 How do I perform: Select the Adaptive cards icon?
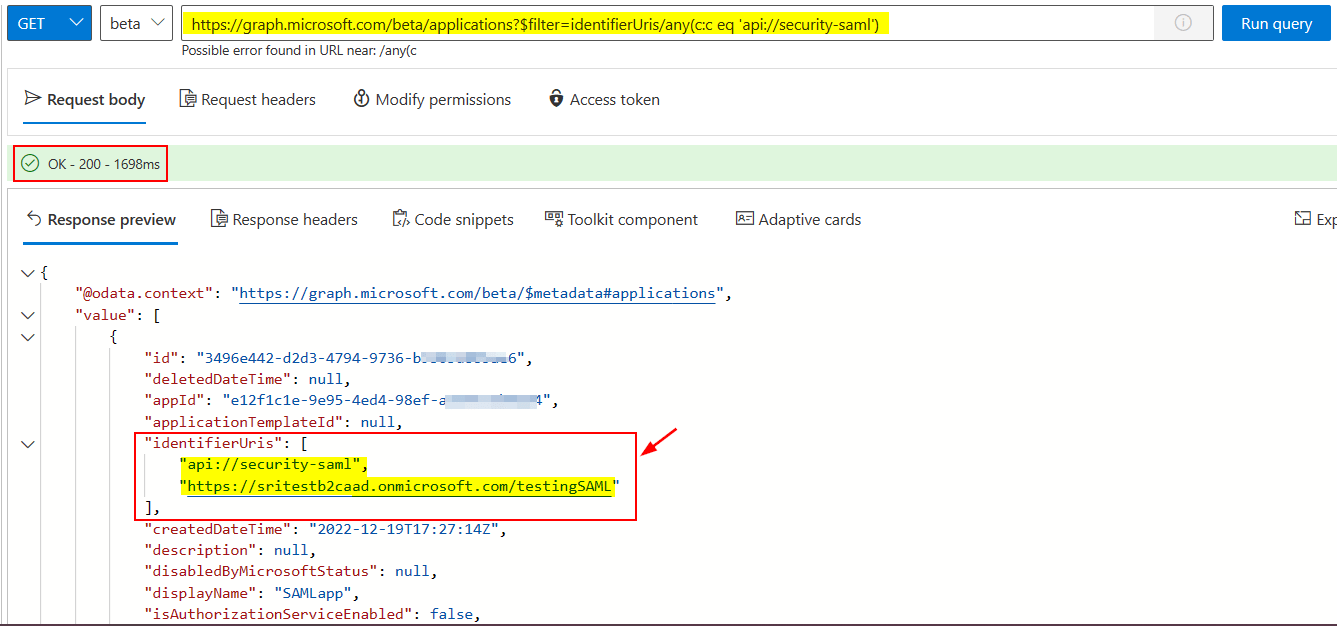(x=744, y=219)
